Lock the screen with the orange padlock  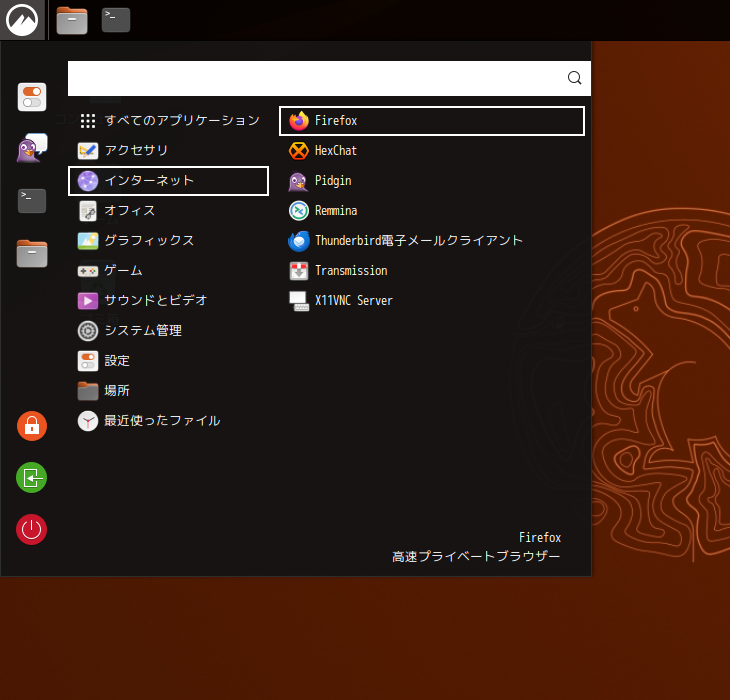pyautogui.click(x=32, y=425)
